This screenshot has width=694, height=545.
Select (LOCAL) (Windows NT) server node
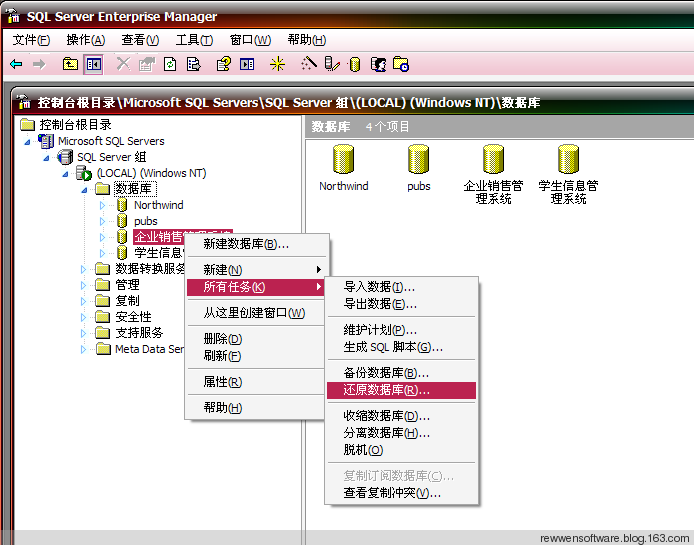[x=151, y=173]
